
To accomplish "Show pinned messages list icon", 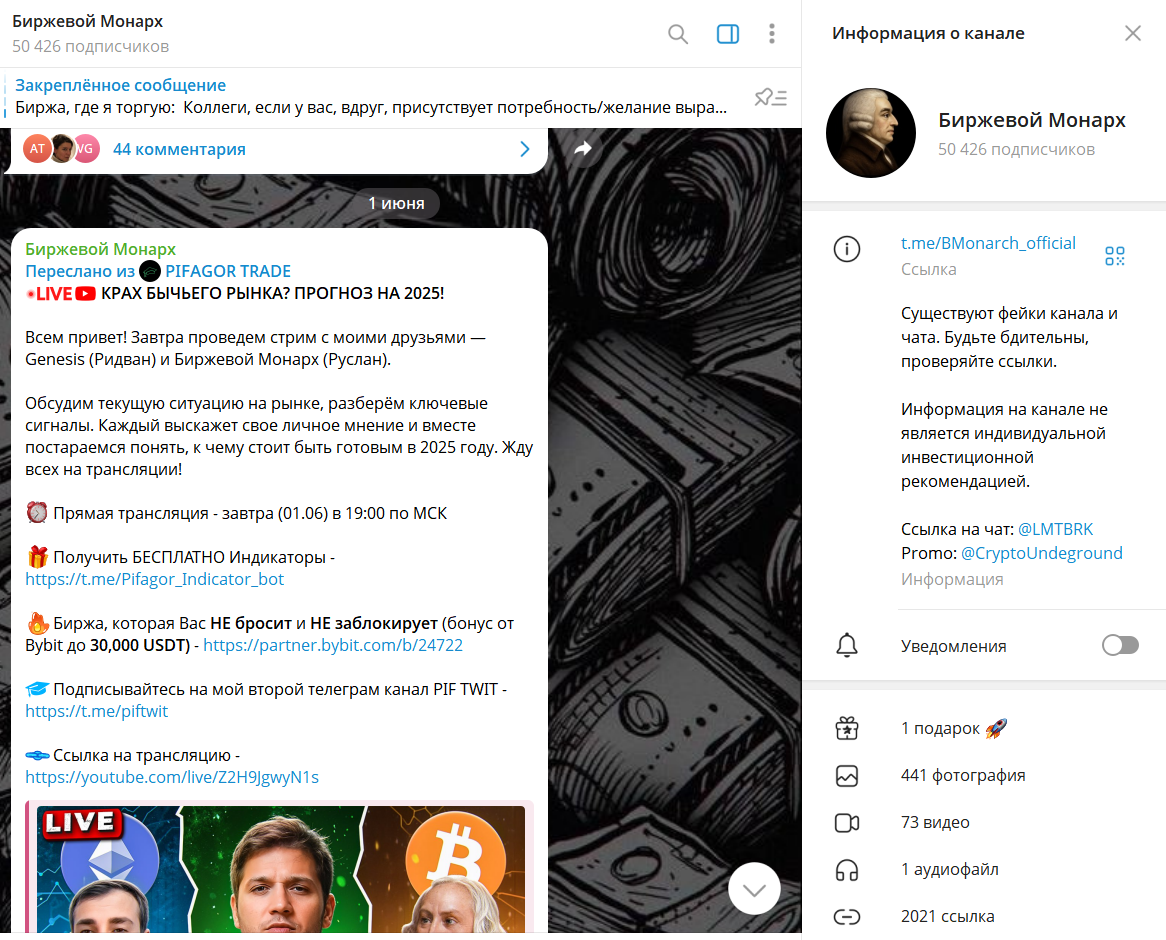I will pyautogui.click(x=770, y=97).
